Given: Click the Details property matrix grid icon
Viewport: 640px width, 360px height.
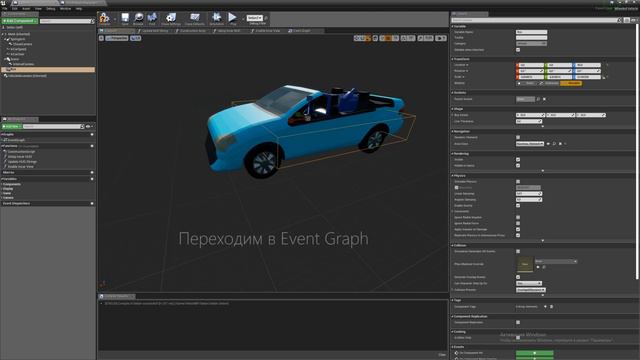Looking at the screenshot, I should point(627,20).
